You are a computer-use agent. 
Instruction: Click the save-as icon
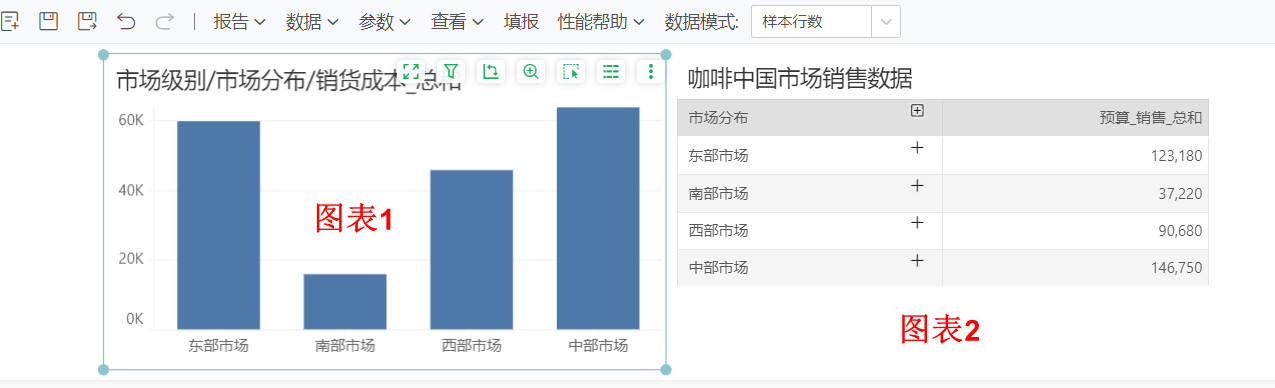click(x=88, y=21)
